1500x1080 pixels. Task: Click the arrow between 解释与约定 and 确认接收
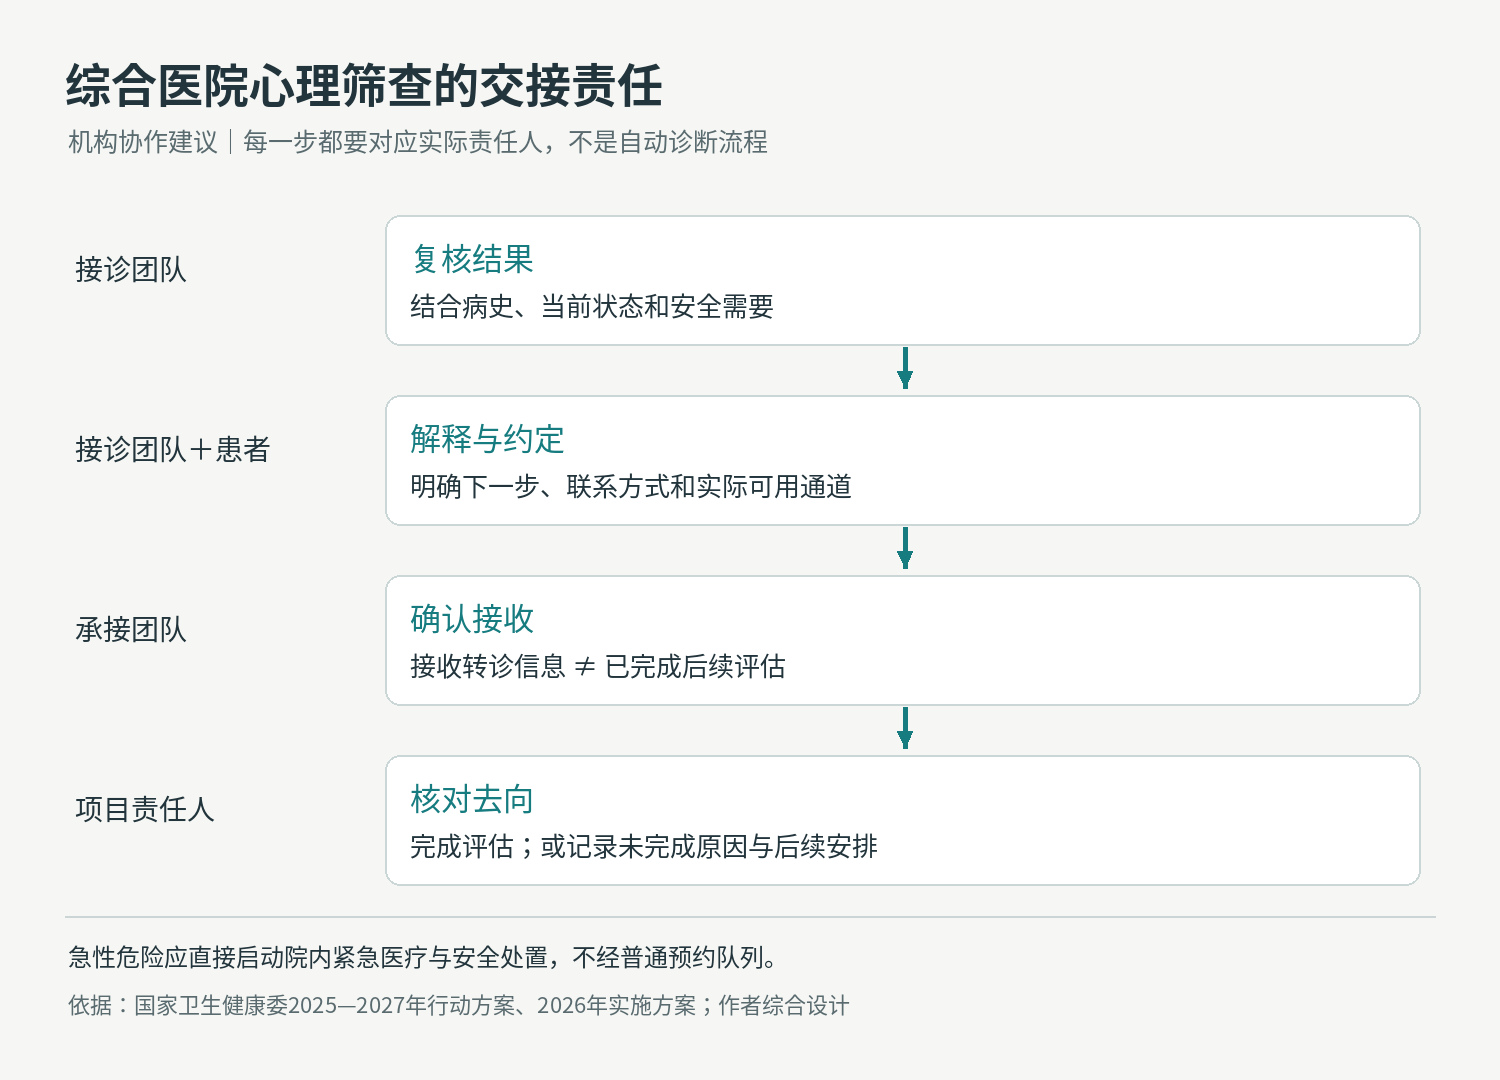point(905,548)
